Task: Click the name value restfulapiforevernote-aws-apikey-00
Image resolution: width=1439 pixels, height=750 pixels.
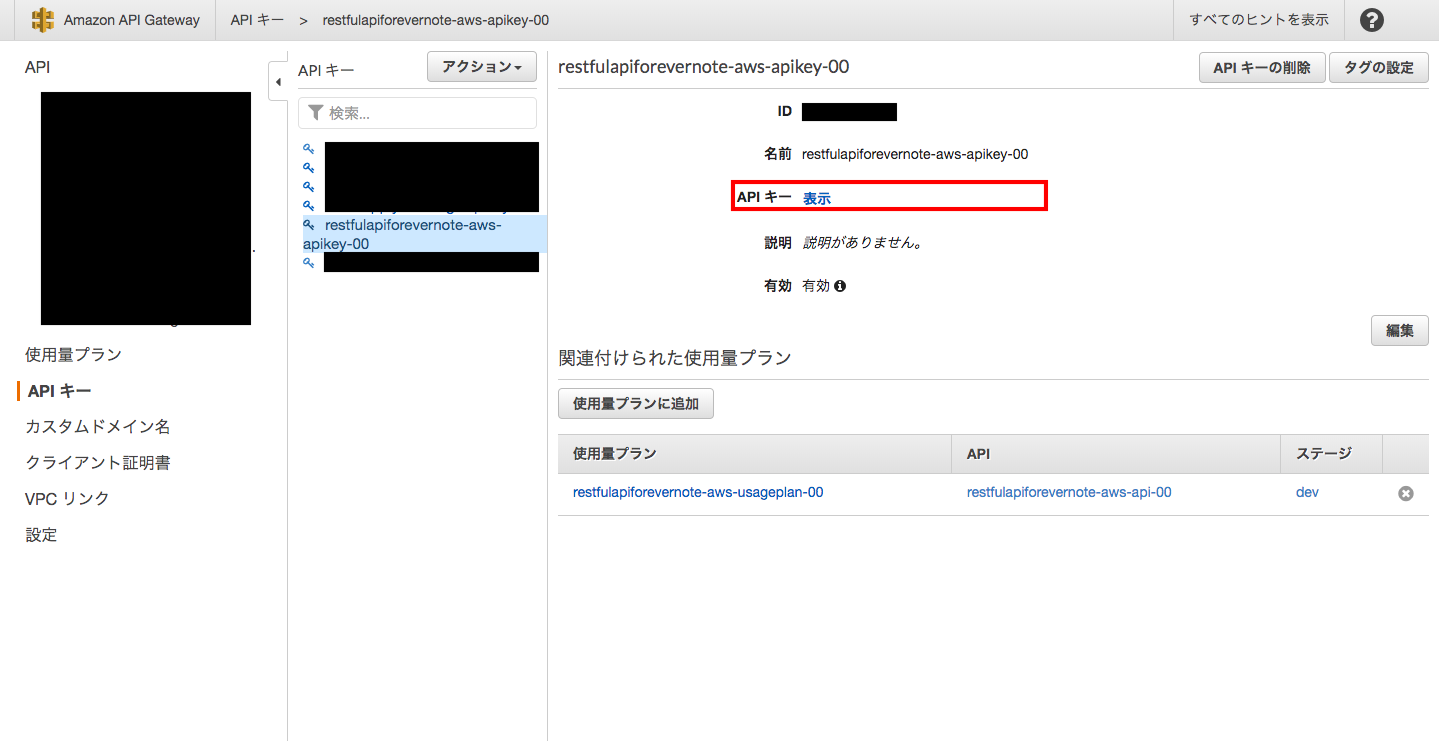Action: (x=915, y=154)
